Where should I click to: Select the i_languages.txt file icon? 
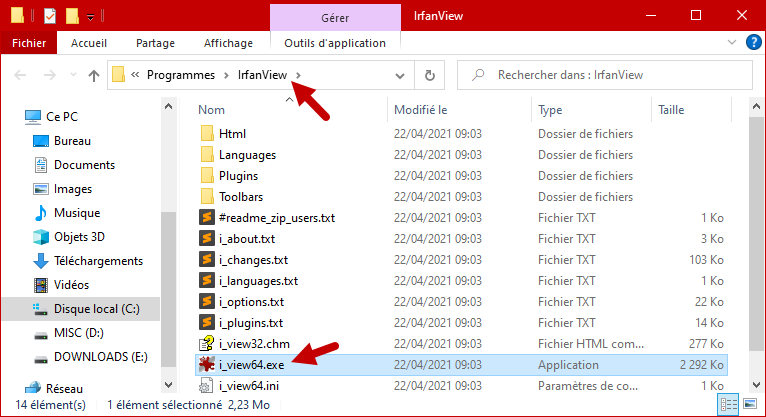tap(207, 280)
